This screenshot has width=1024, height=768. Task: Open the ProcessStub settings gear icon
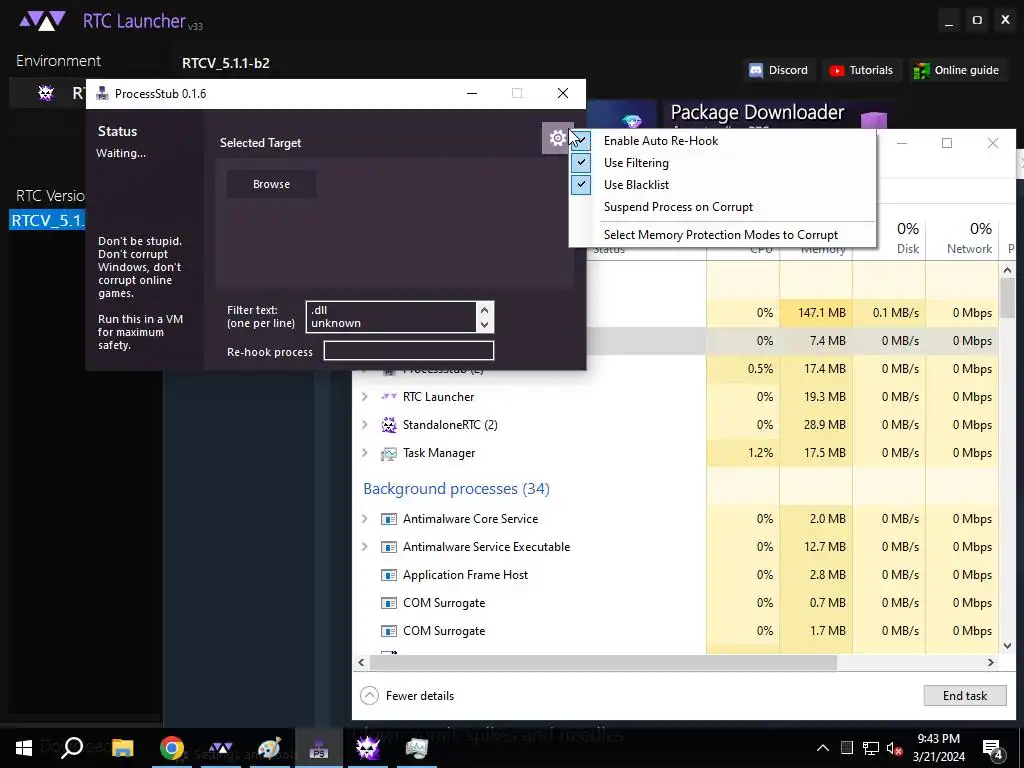557,138
